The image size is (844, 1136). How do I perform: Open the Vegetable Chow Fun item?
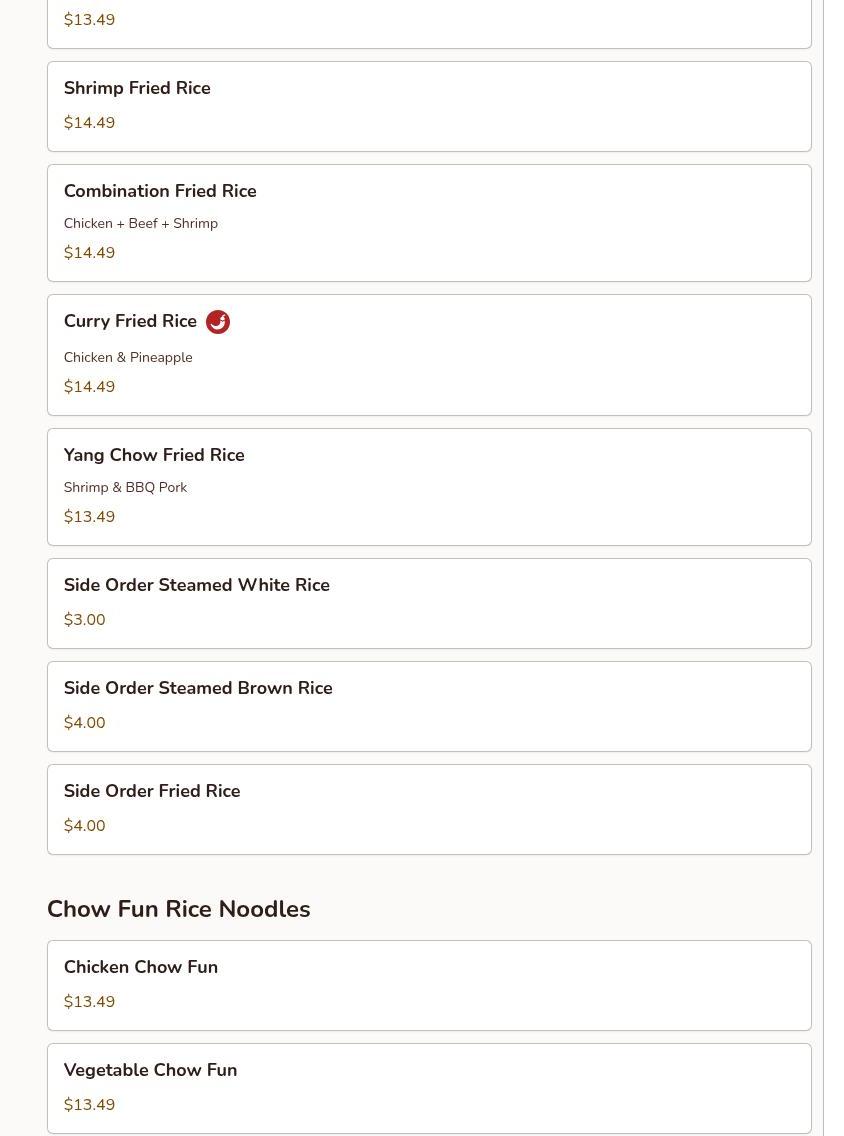pos(429,1088)
